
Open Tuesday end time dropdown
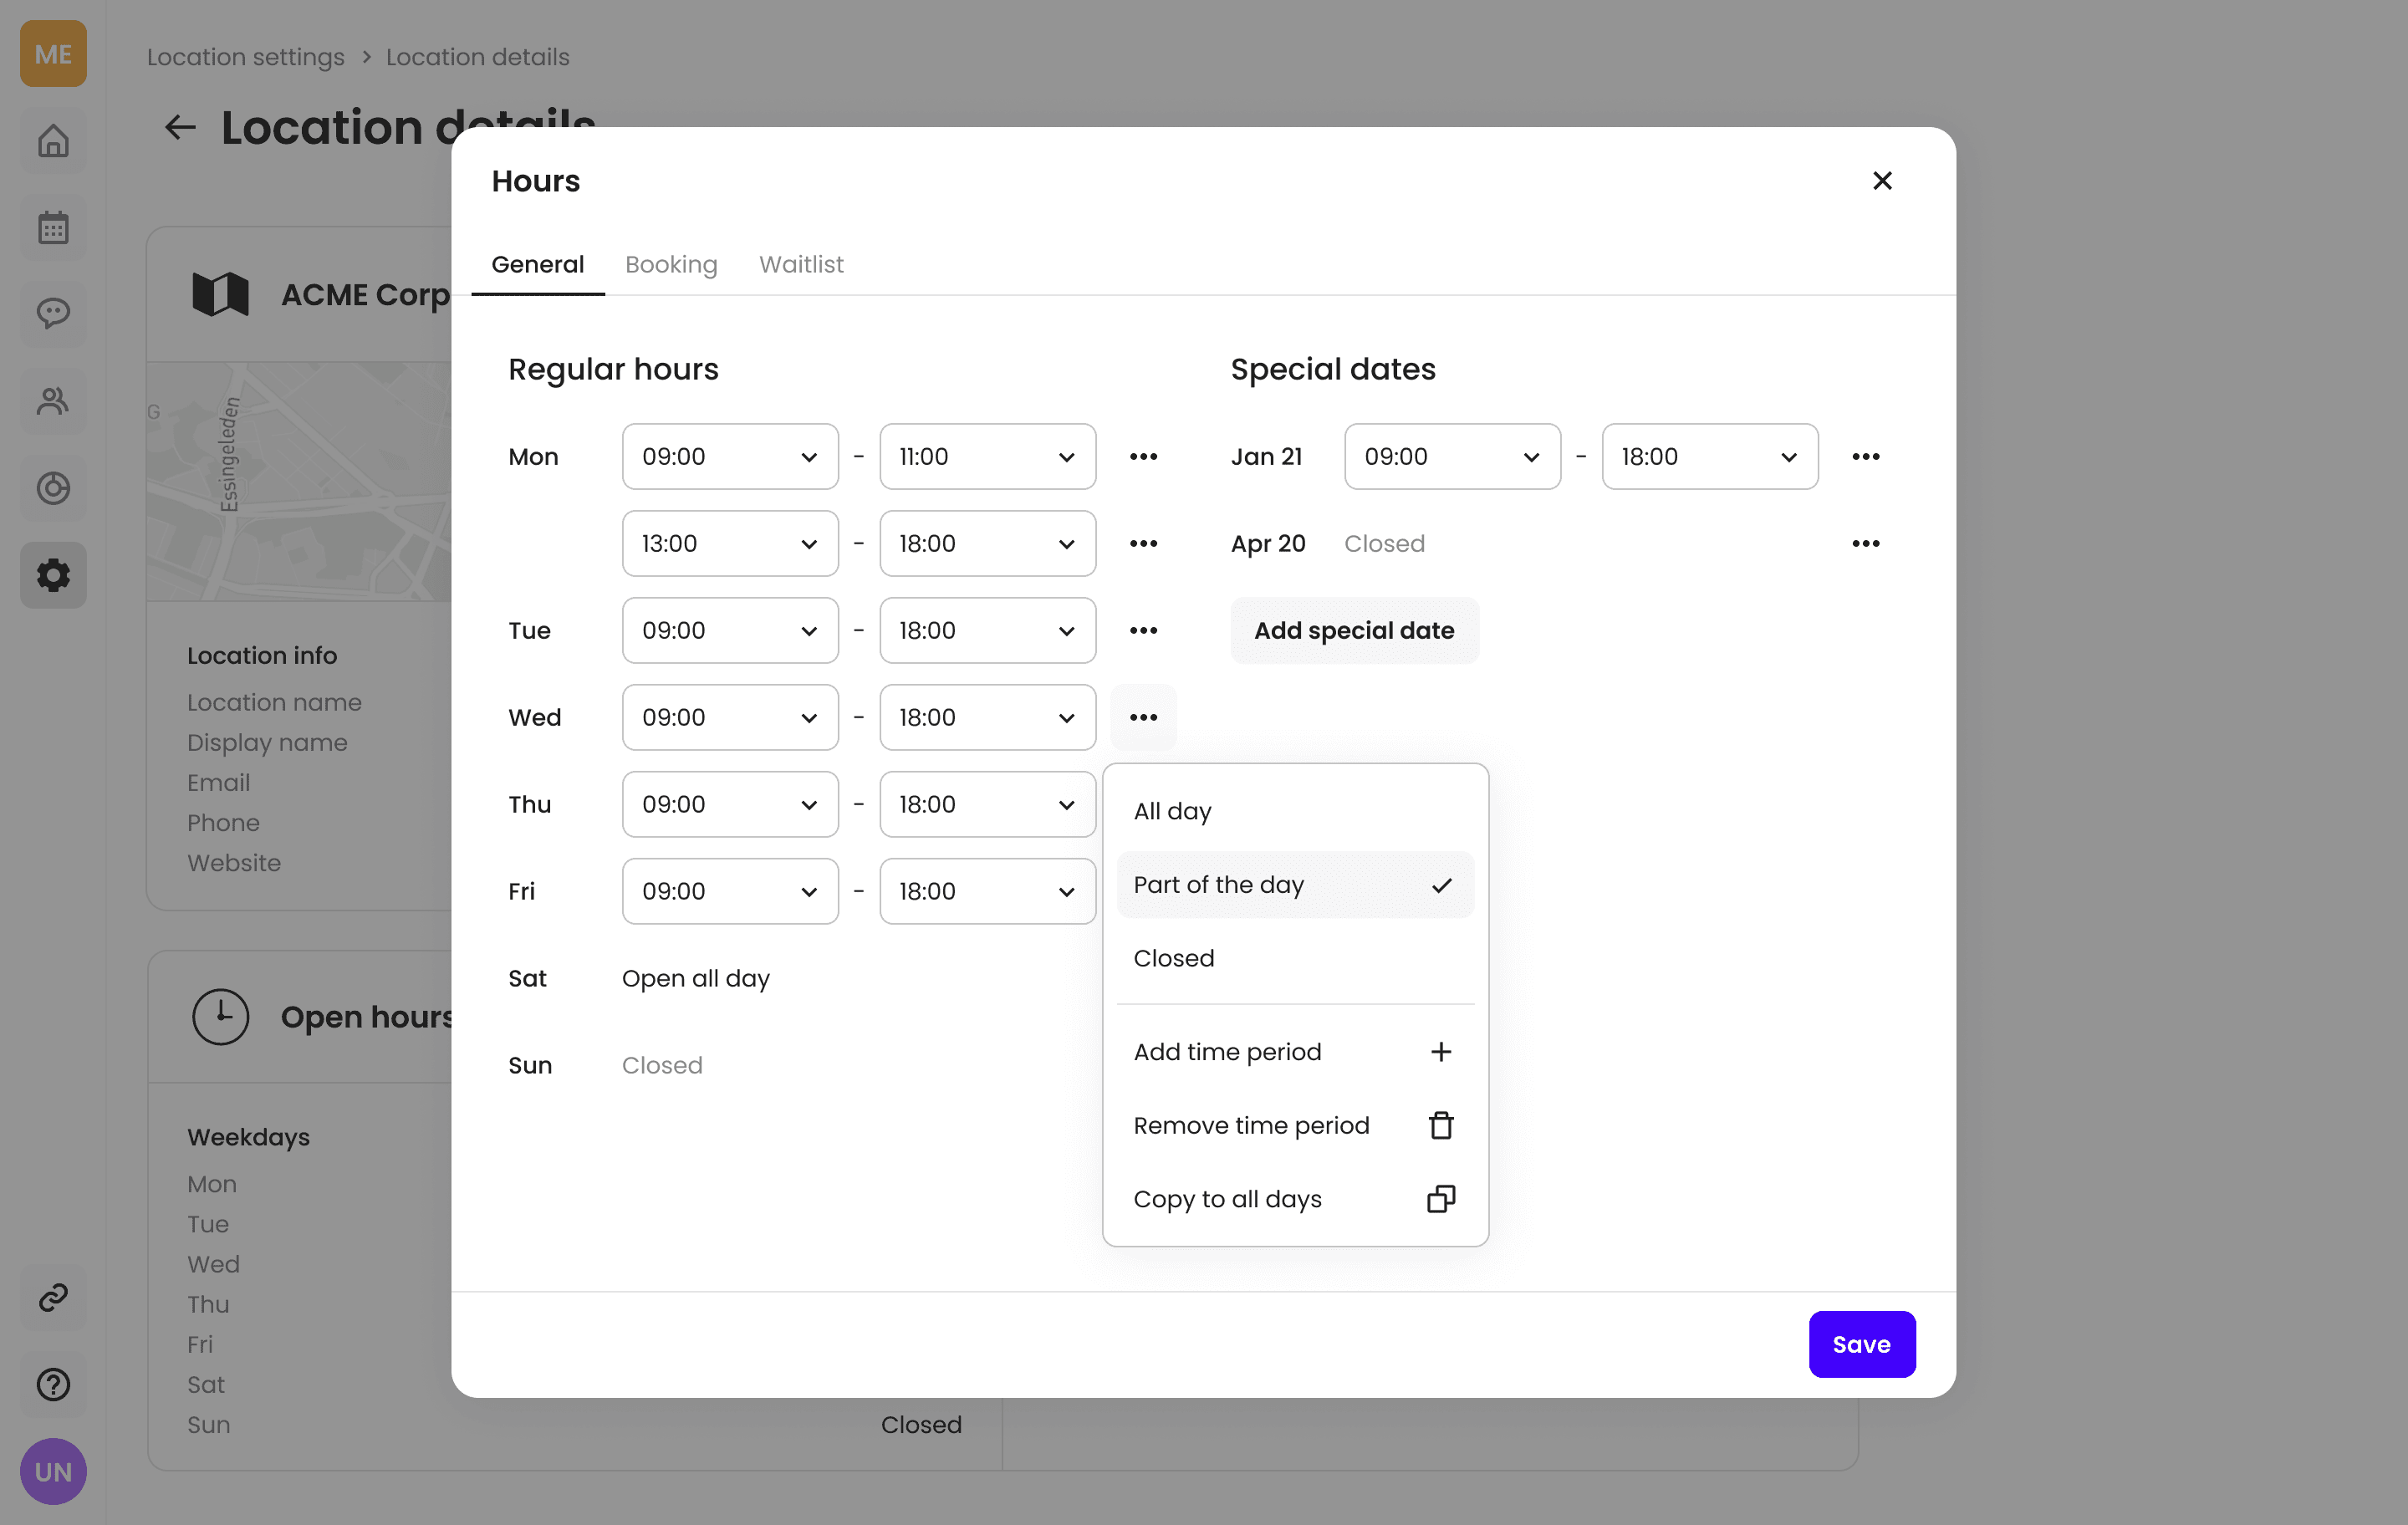tap(987, 631)
